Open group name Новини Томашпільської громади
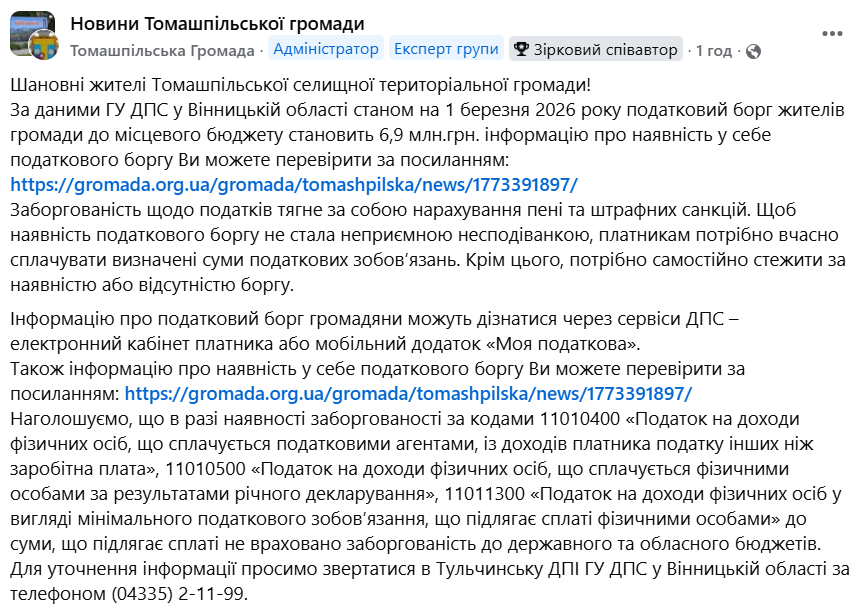Viewport: 861px width, 608px height. [217, 23]
